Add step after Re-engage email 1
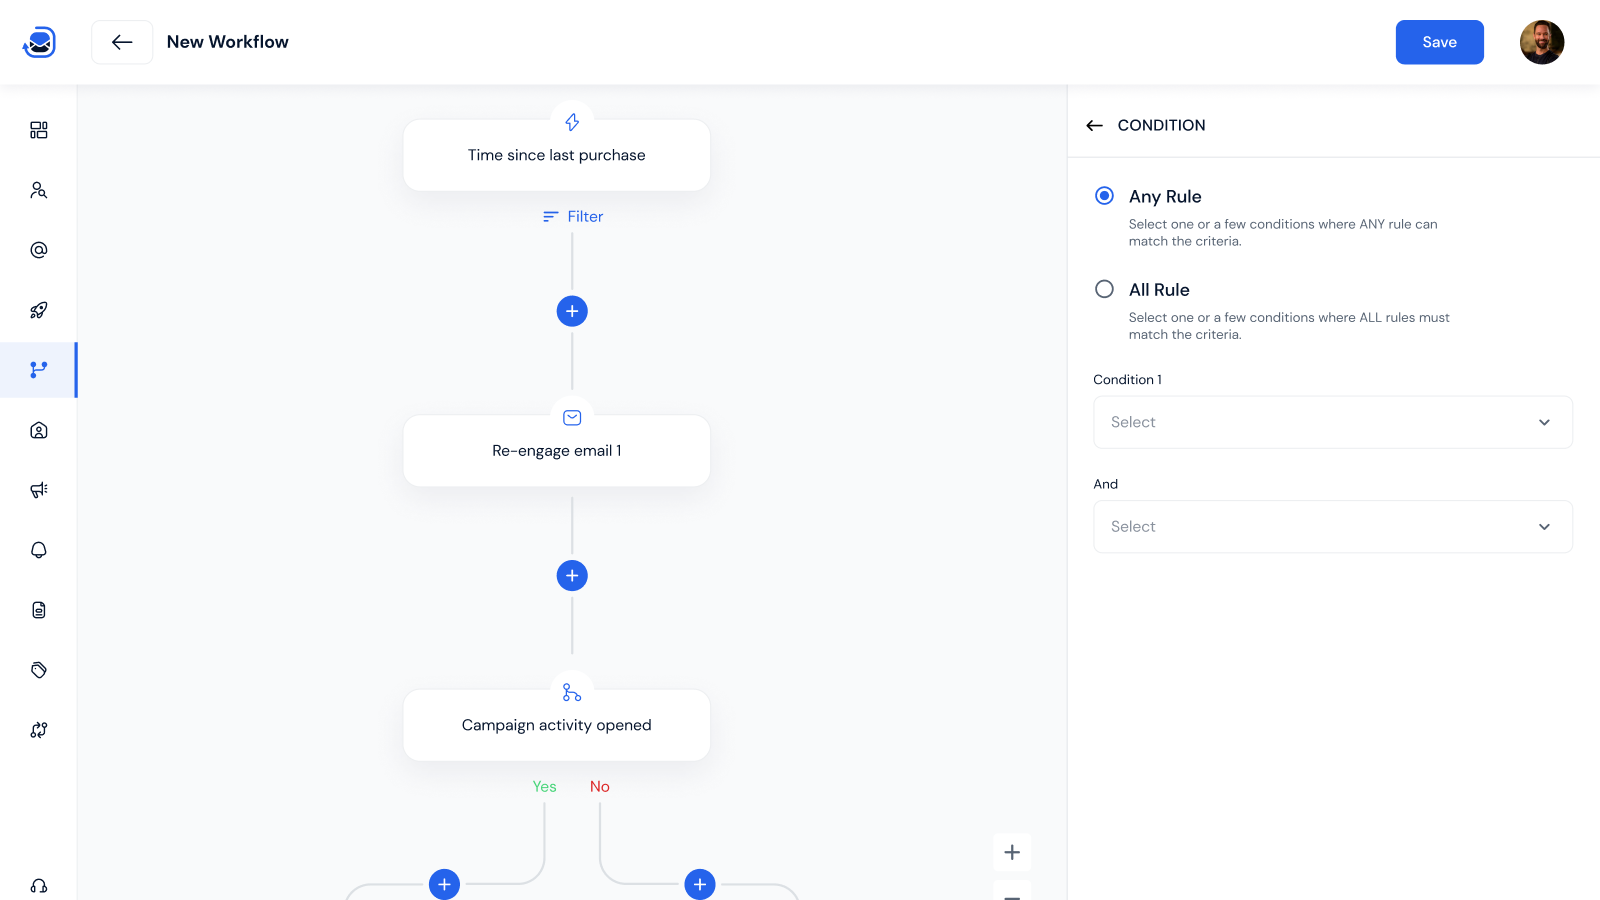The image size is (1600, 900). (572, 575)
